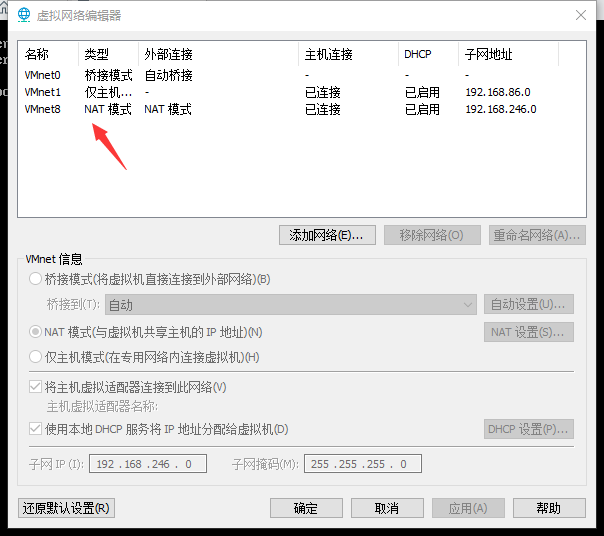Click the 子网掩码 input field
604x536 pixels.
point(363,464)
